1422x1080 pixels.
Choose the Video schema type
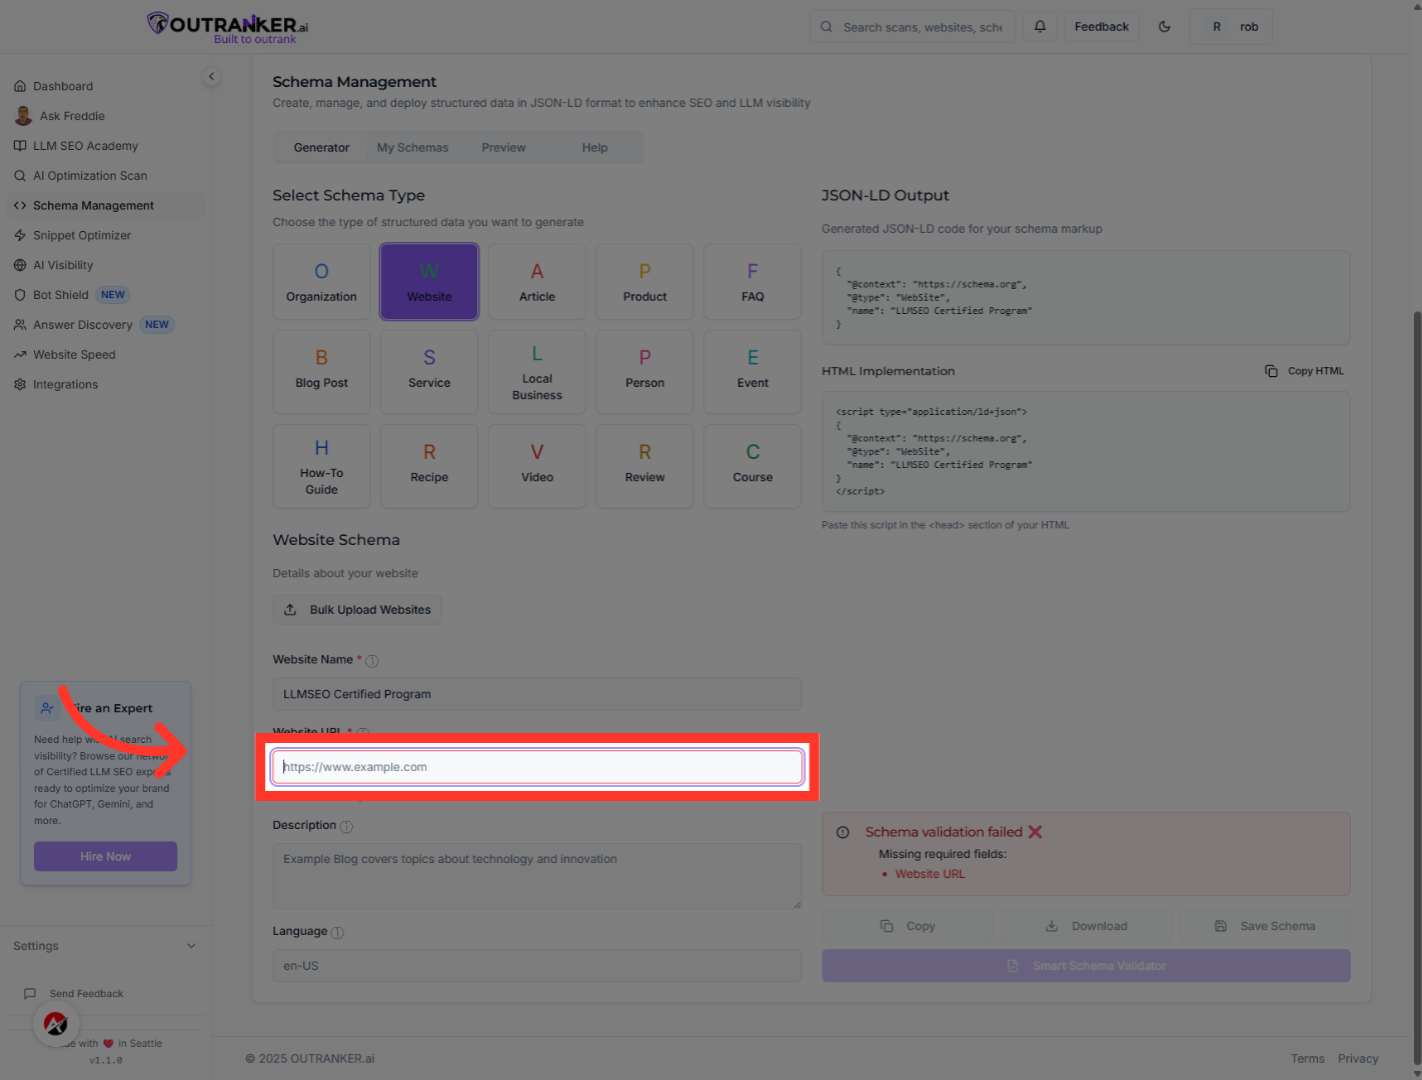click(x=537, y=466)
